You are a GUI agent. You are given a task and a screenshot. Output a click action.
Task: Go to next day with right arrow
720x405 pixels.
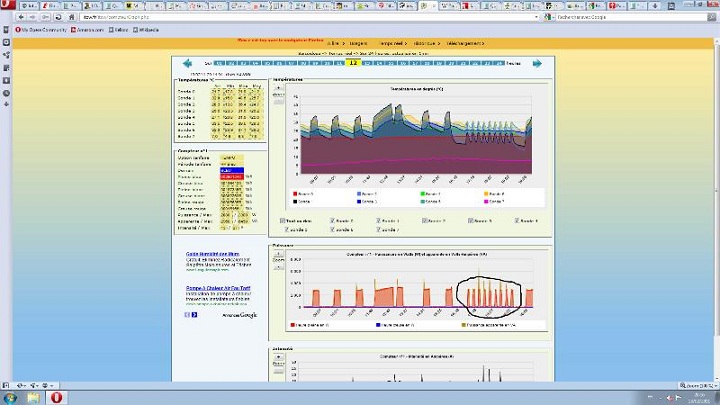click(537, 63)
